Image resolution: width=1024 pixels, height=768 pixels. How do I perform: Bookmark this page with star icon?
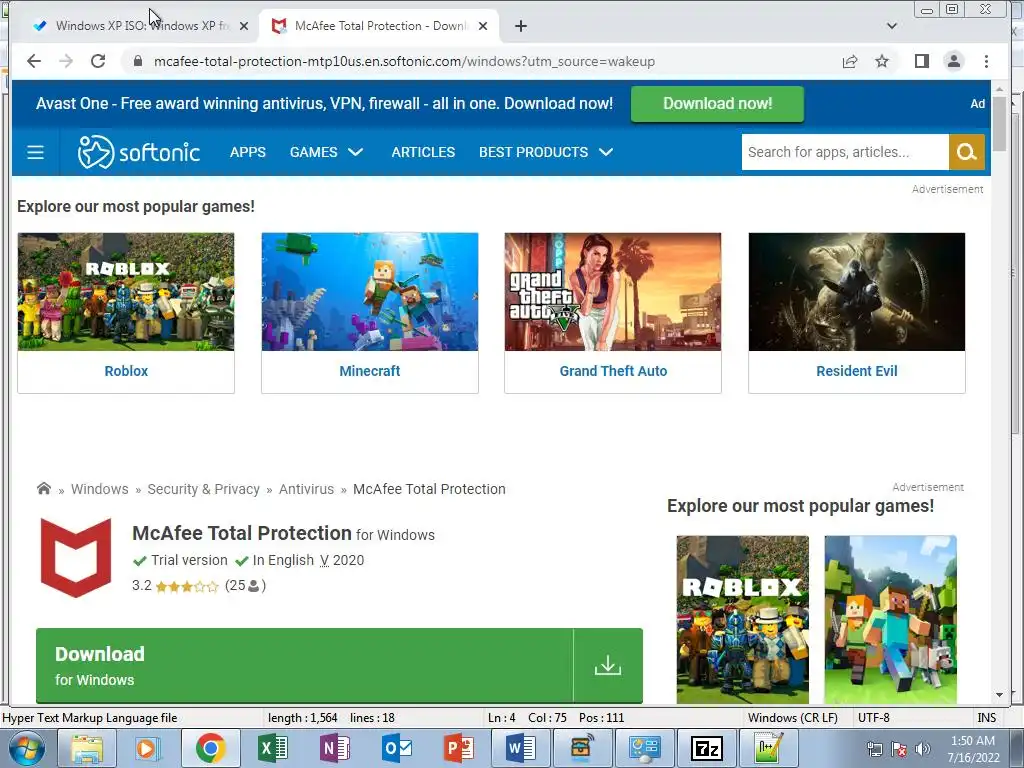click(882, 61)
